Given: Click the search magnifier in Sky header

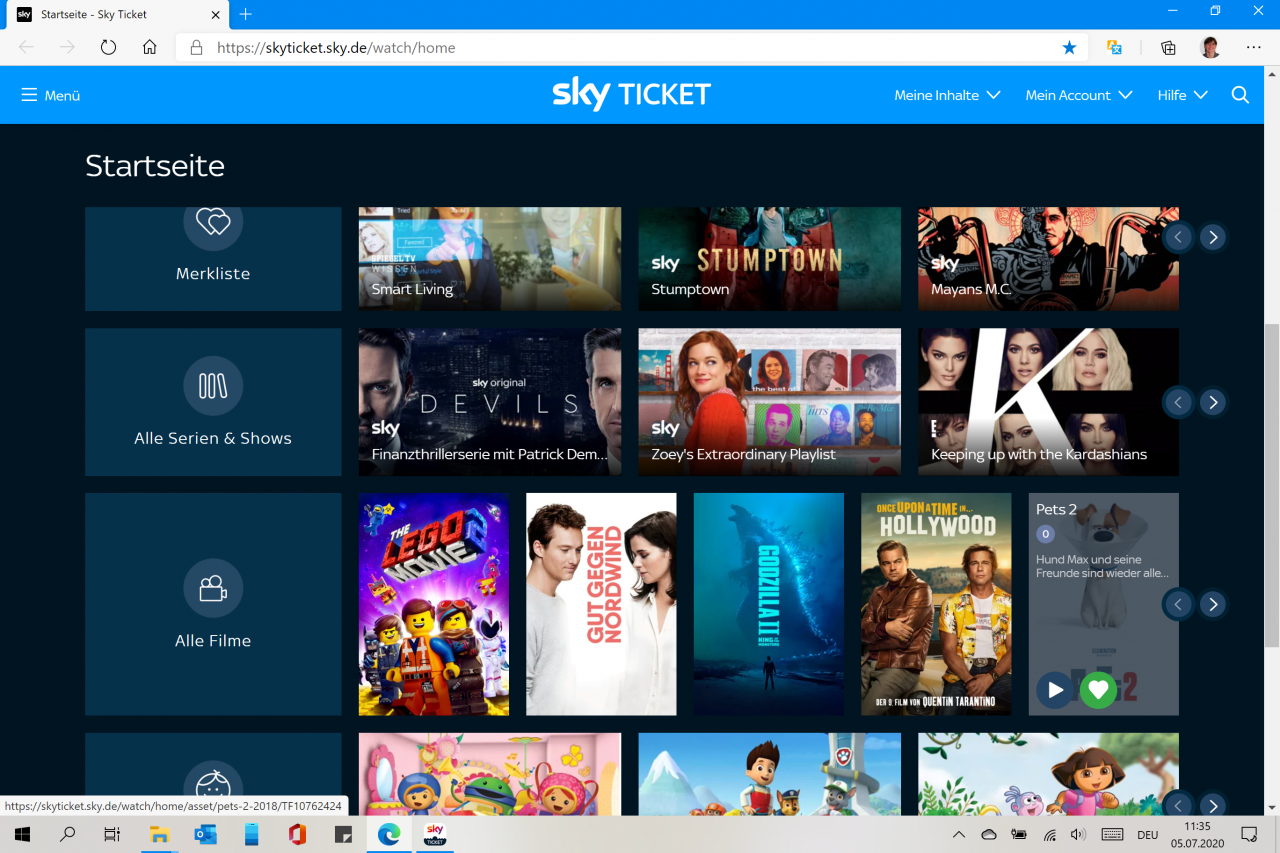Looking at the screenshot, I should coord(1240,95).
